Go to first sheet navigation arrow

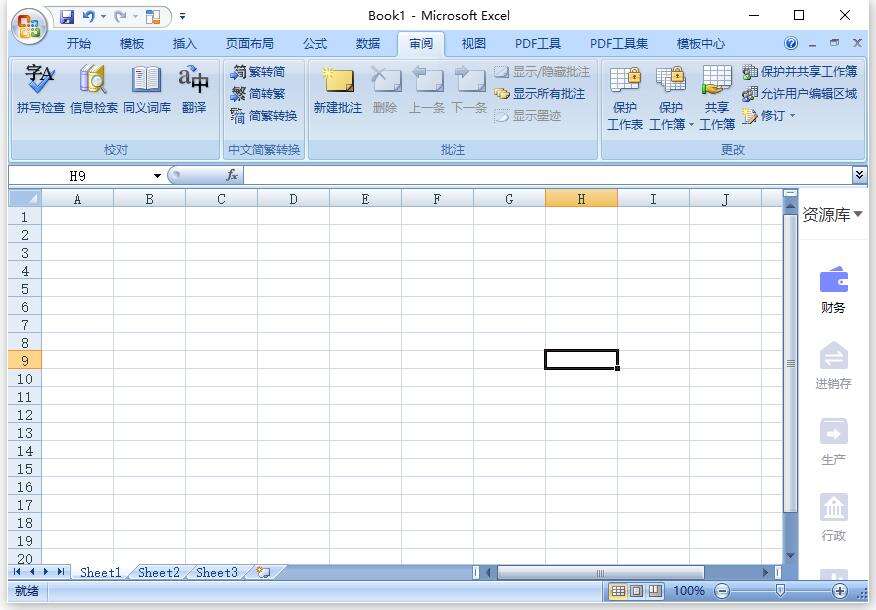[17, 571]
